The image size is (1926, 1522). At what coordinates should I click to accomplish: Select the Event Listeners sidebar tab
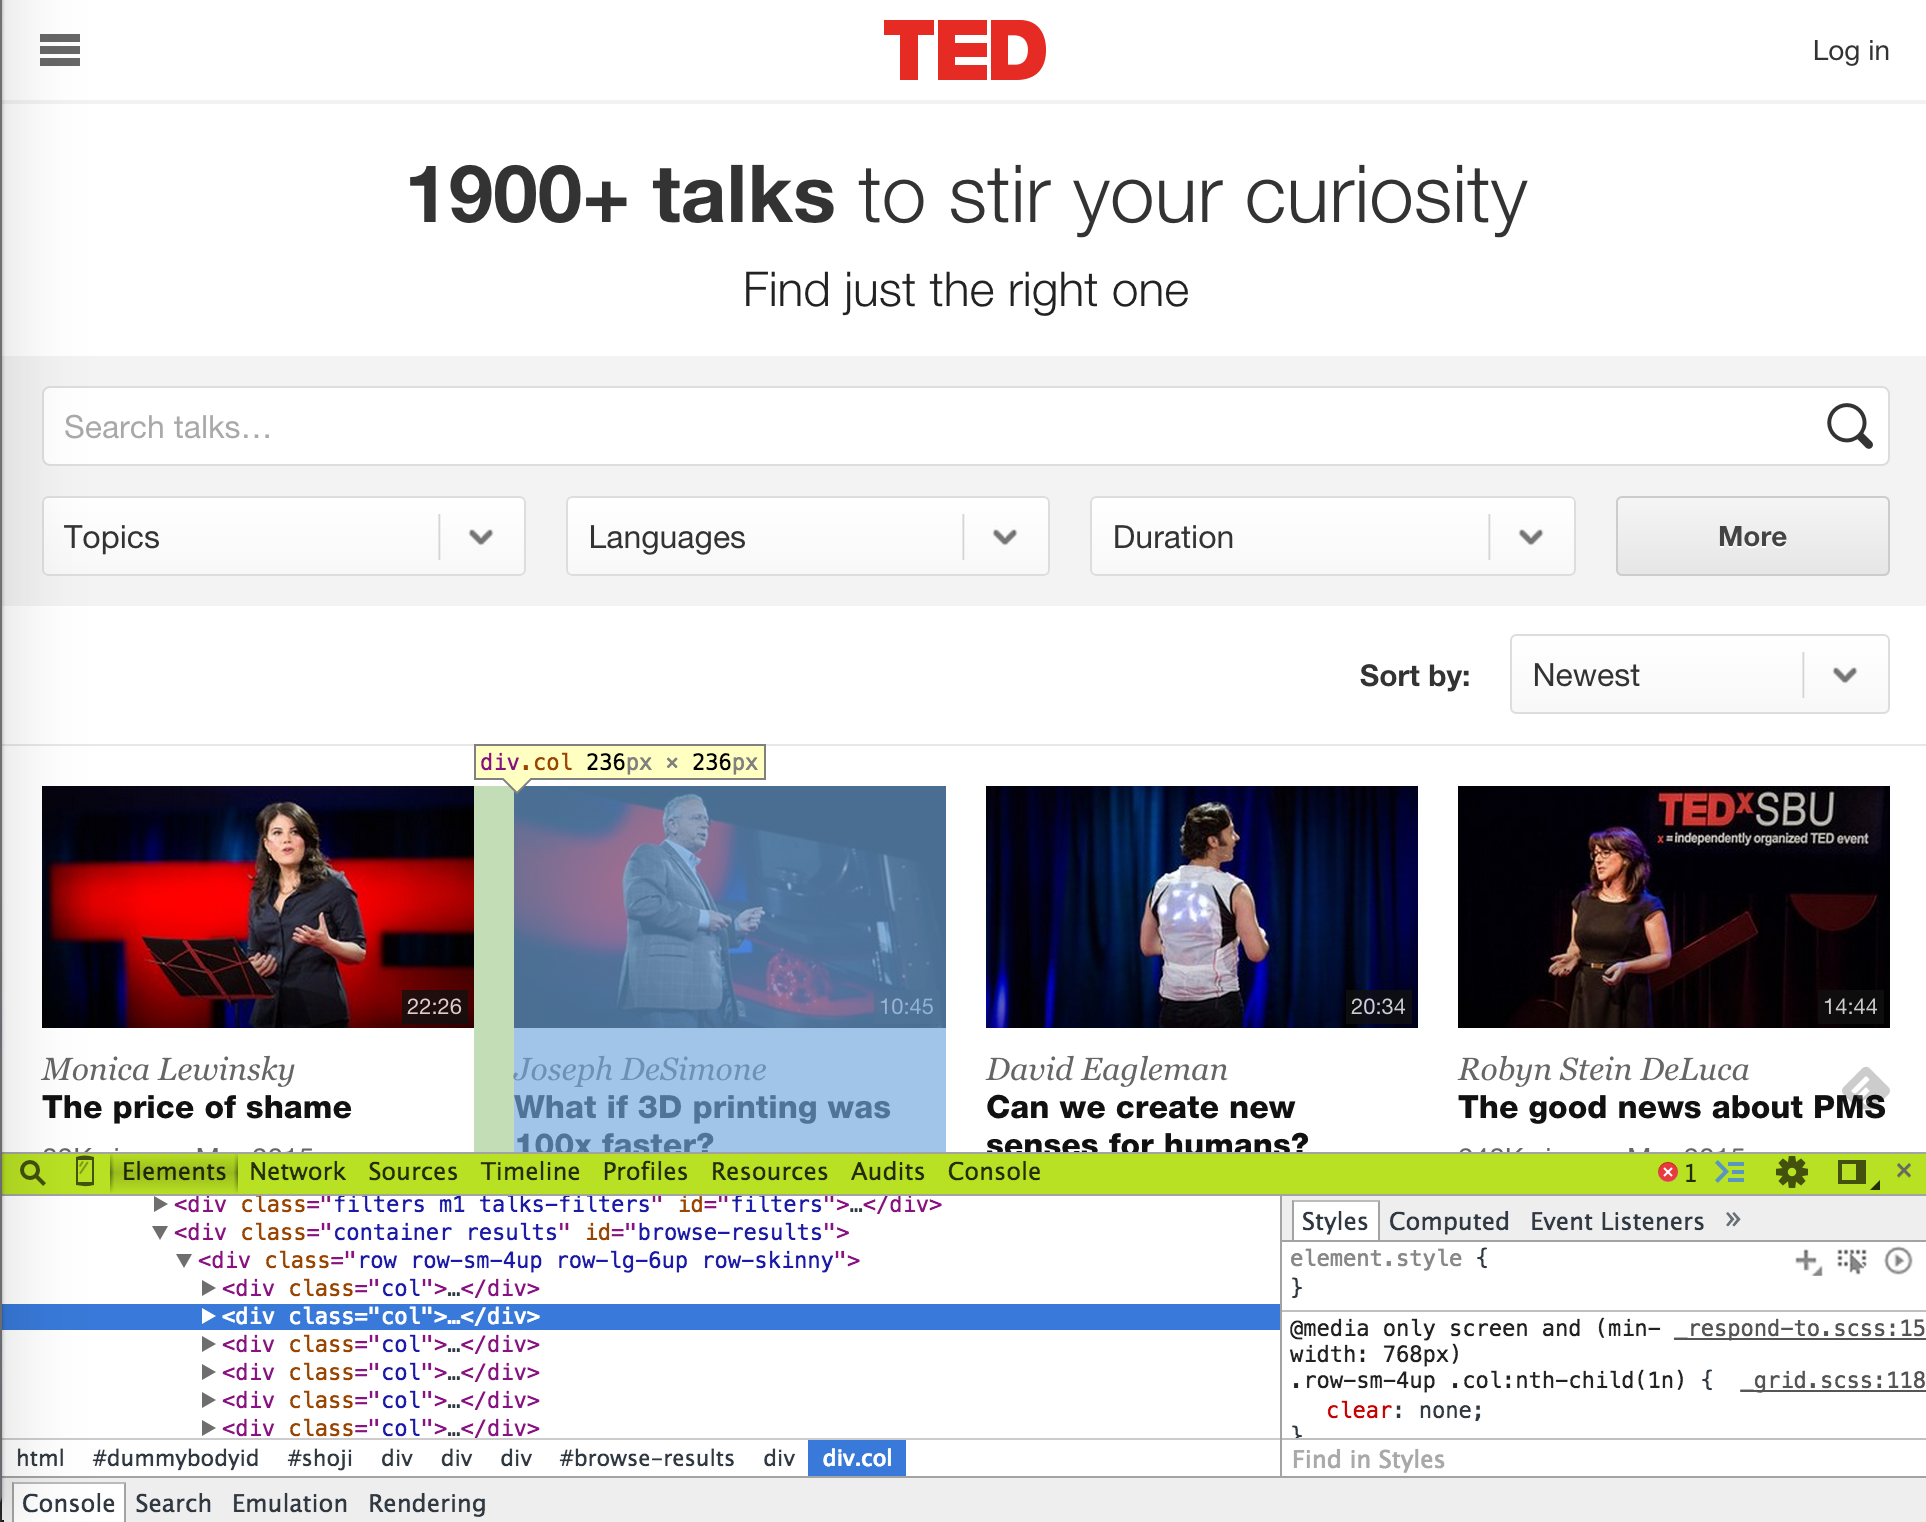click(x=1616, y=1221)
